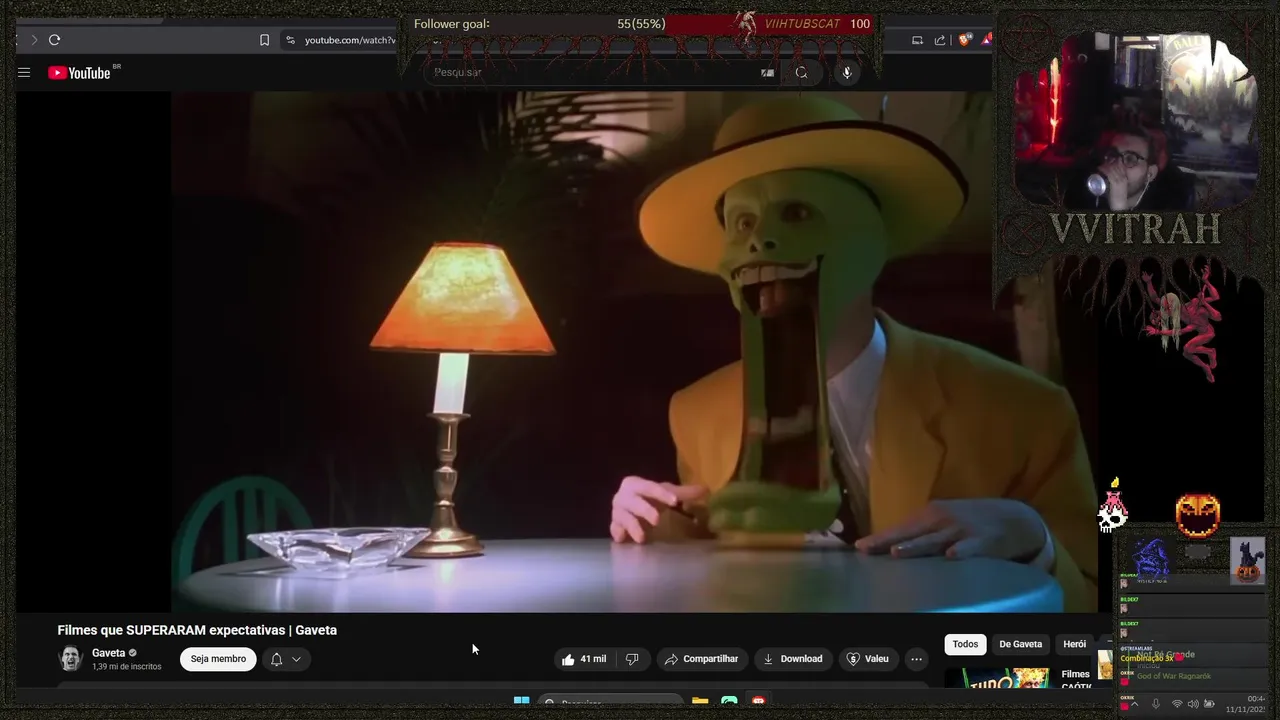Viewport: 1280px width, 720px height.
Task: Start voice search with the microphone icon
Action: coord(846,72)
